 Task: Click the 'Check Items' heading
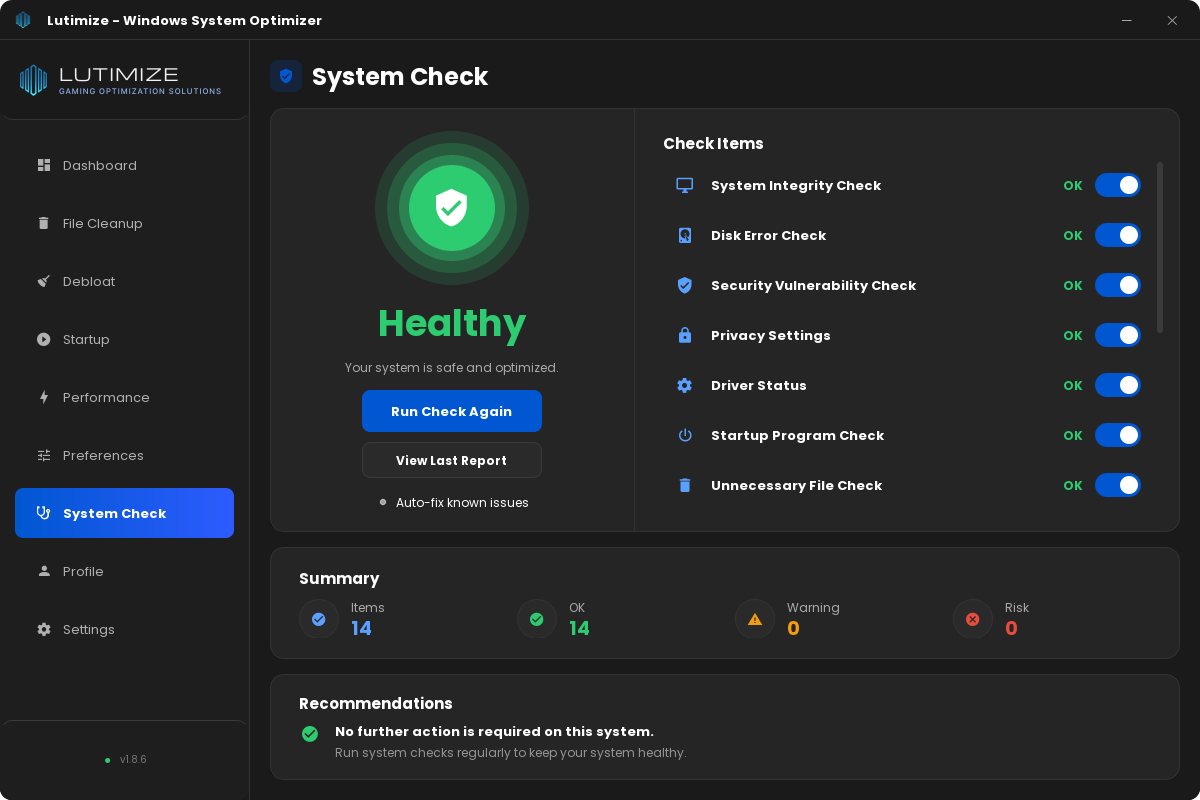click(713, 143)
